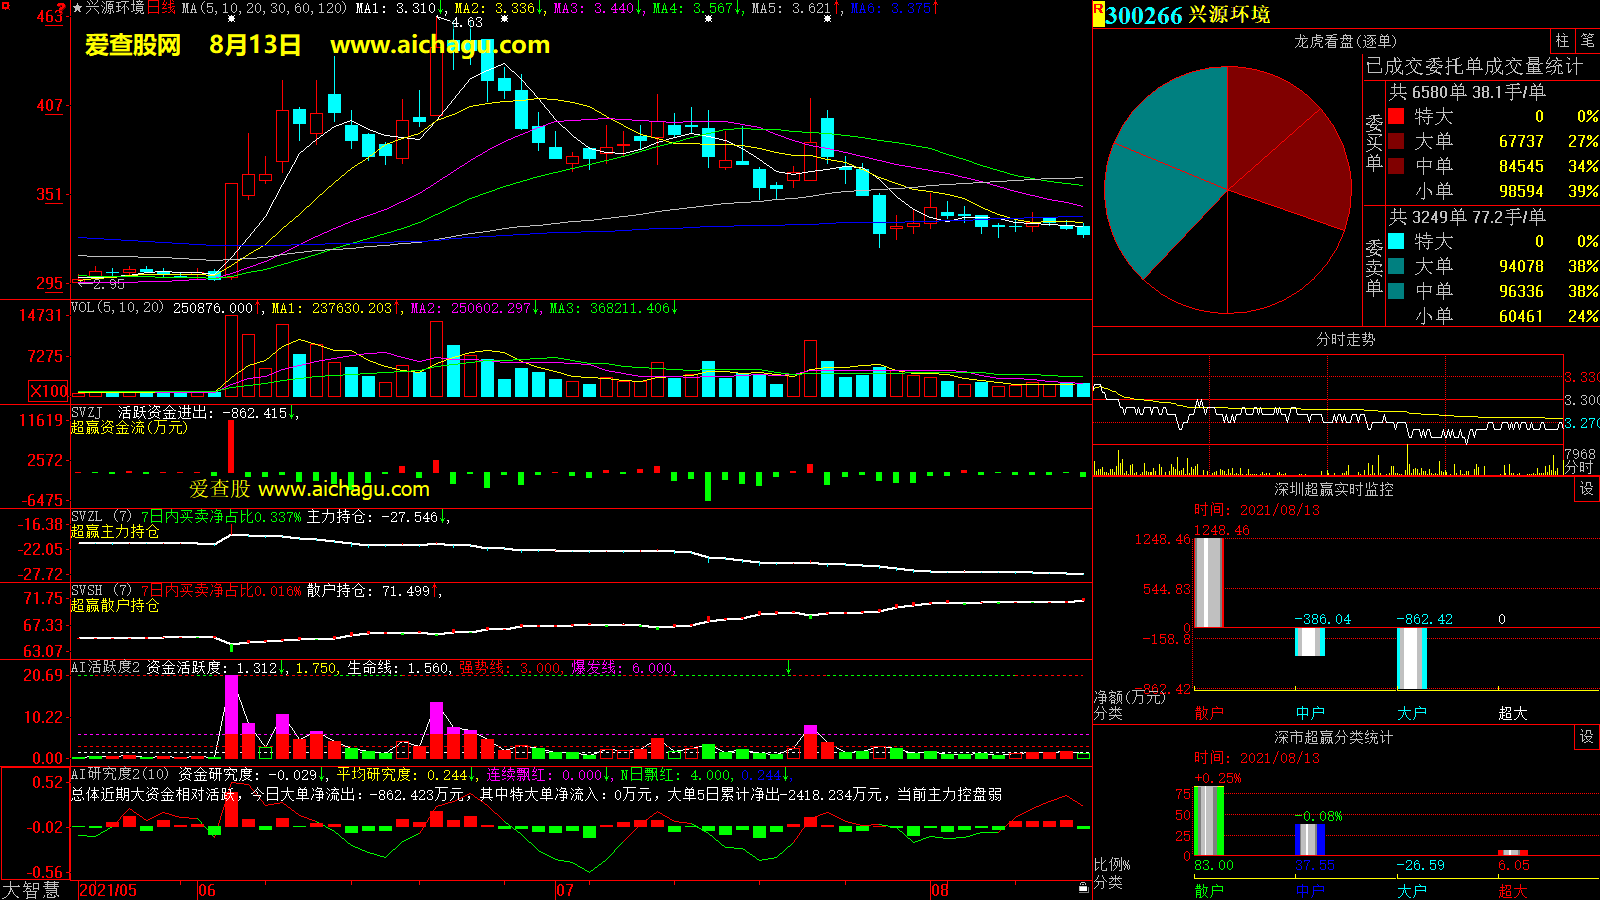Click the lock icon at the chart's bottom-right
This screenshot has width=1600, height=900.
tap(1083, 888)
